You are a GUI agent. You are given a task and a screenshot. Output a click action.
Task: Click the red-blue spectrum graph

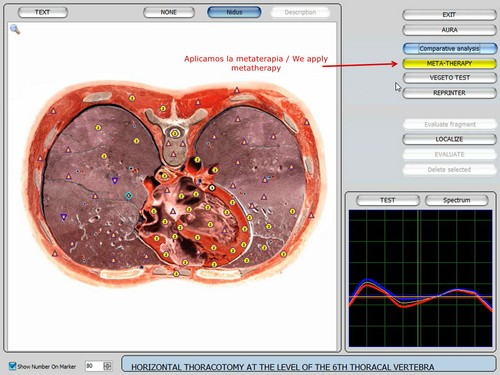point(420,278)
